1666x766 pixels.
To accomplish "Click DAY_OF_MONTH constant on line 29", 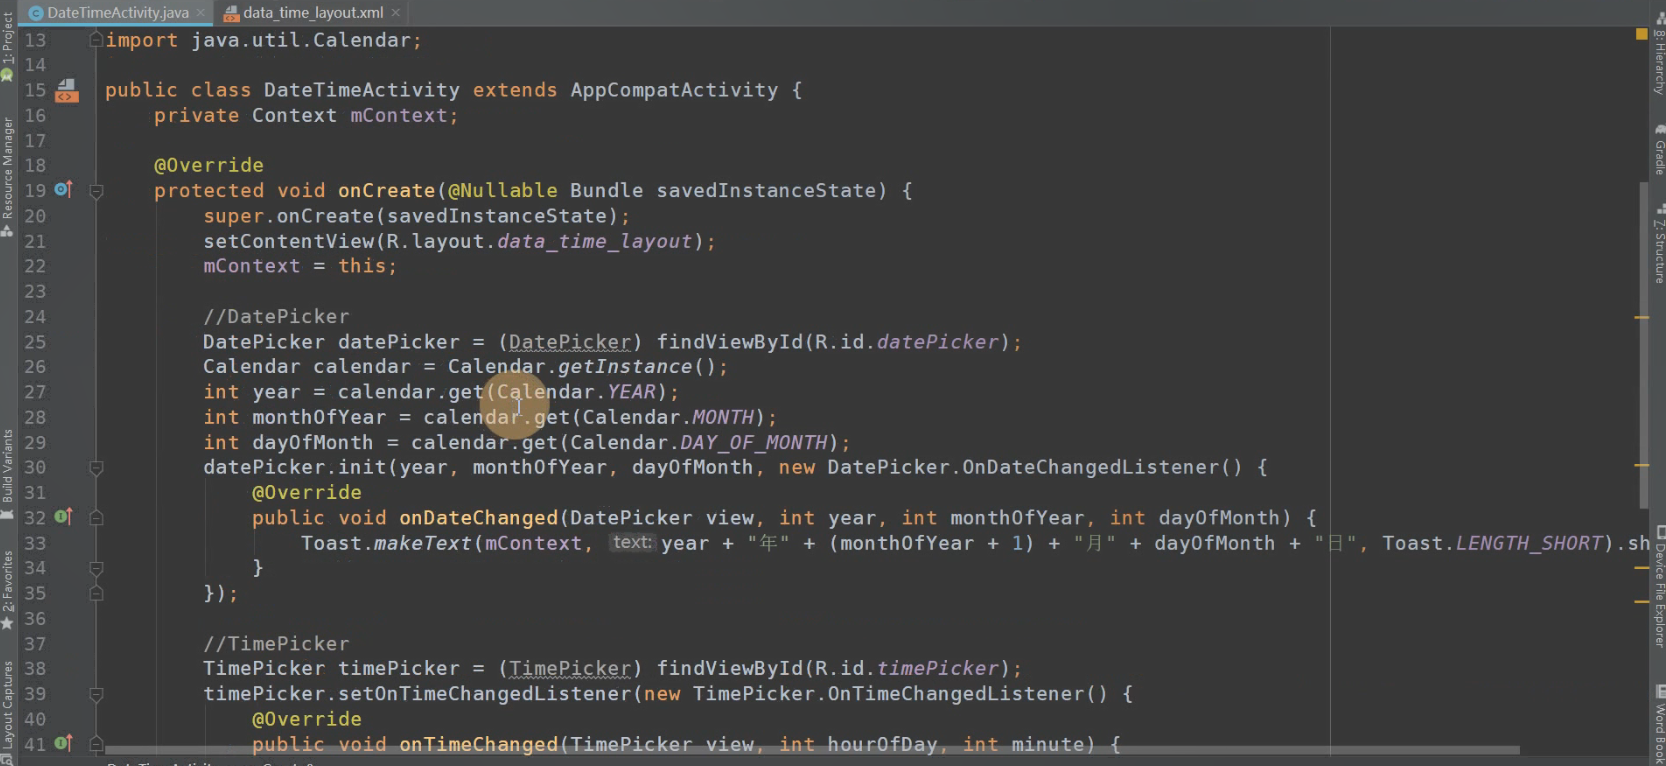I will 754,442.
